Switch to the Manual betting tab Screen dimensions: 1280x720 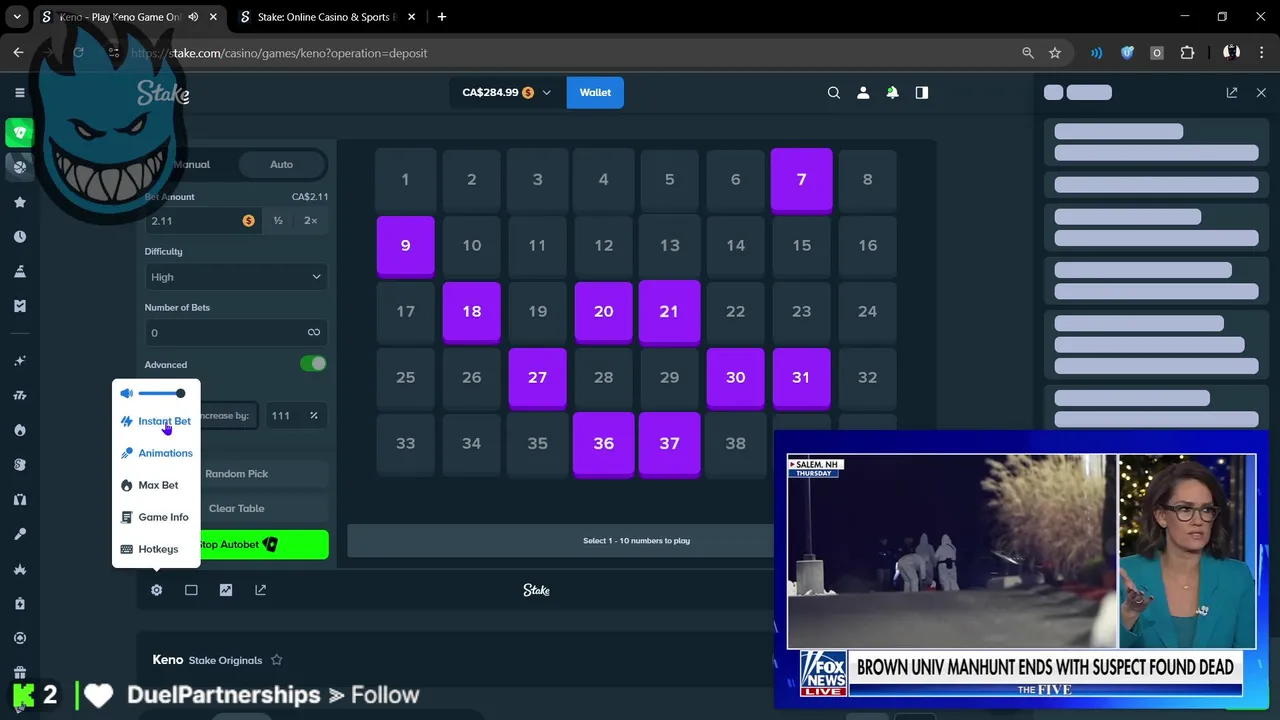(x=191, y=164)
